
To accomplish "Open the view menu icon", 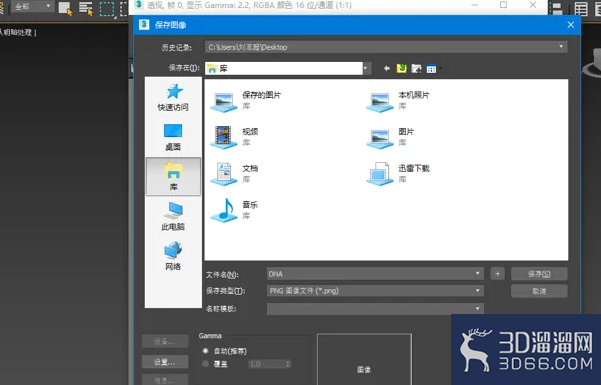I will [432, 69].
